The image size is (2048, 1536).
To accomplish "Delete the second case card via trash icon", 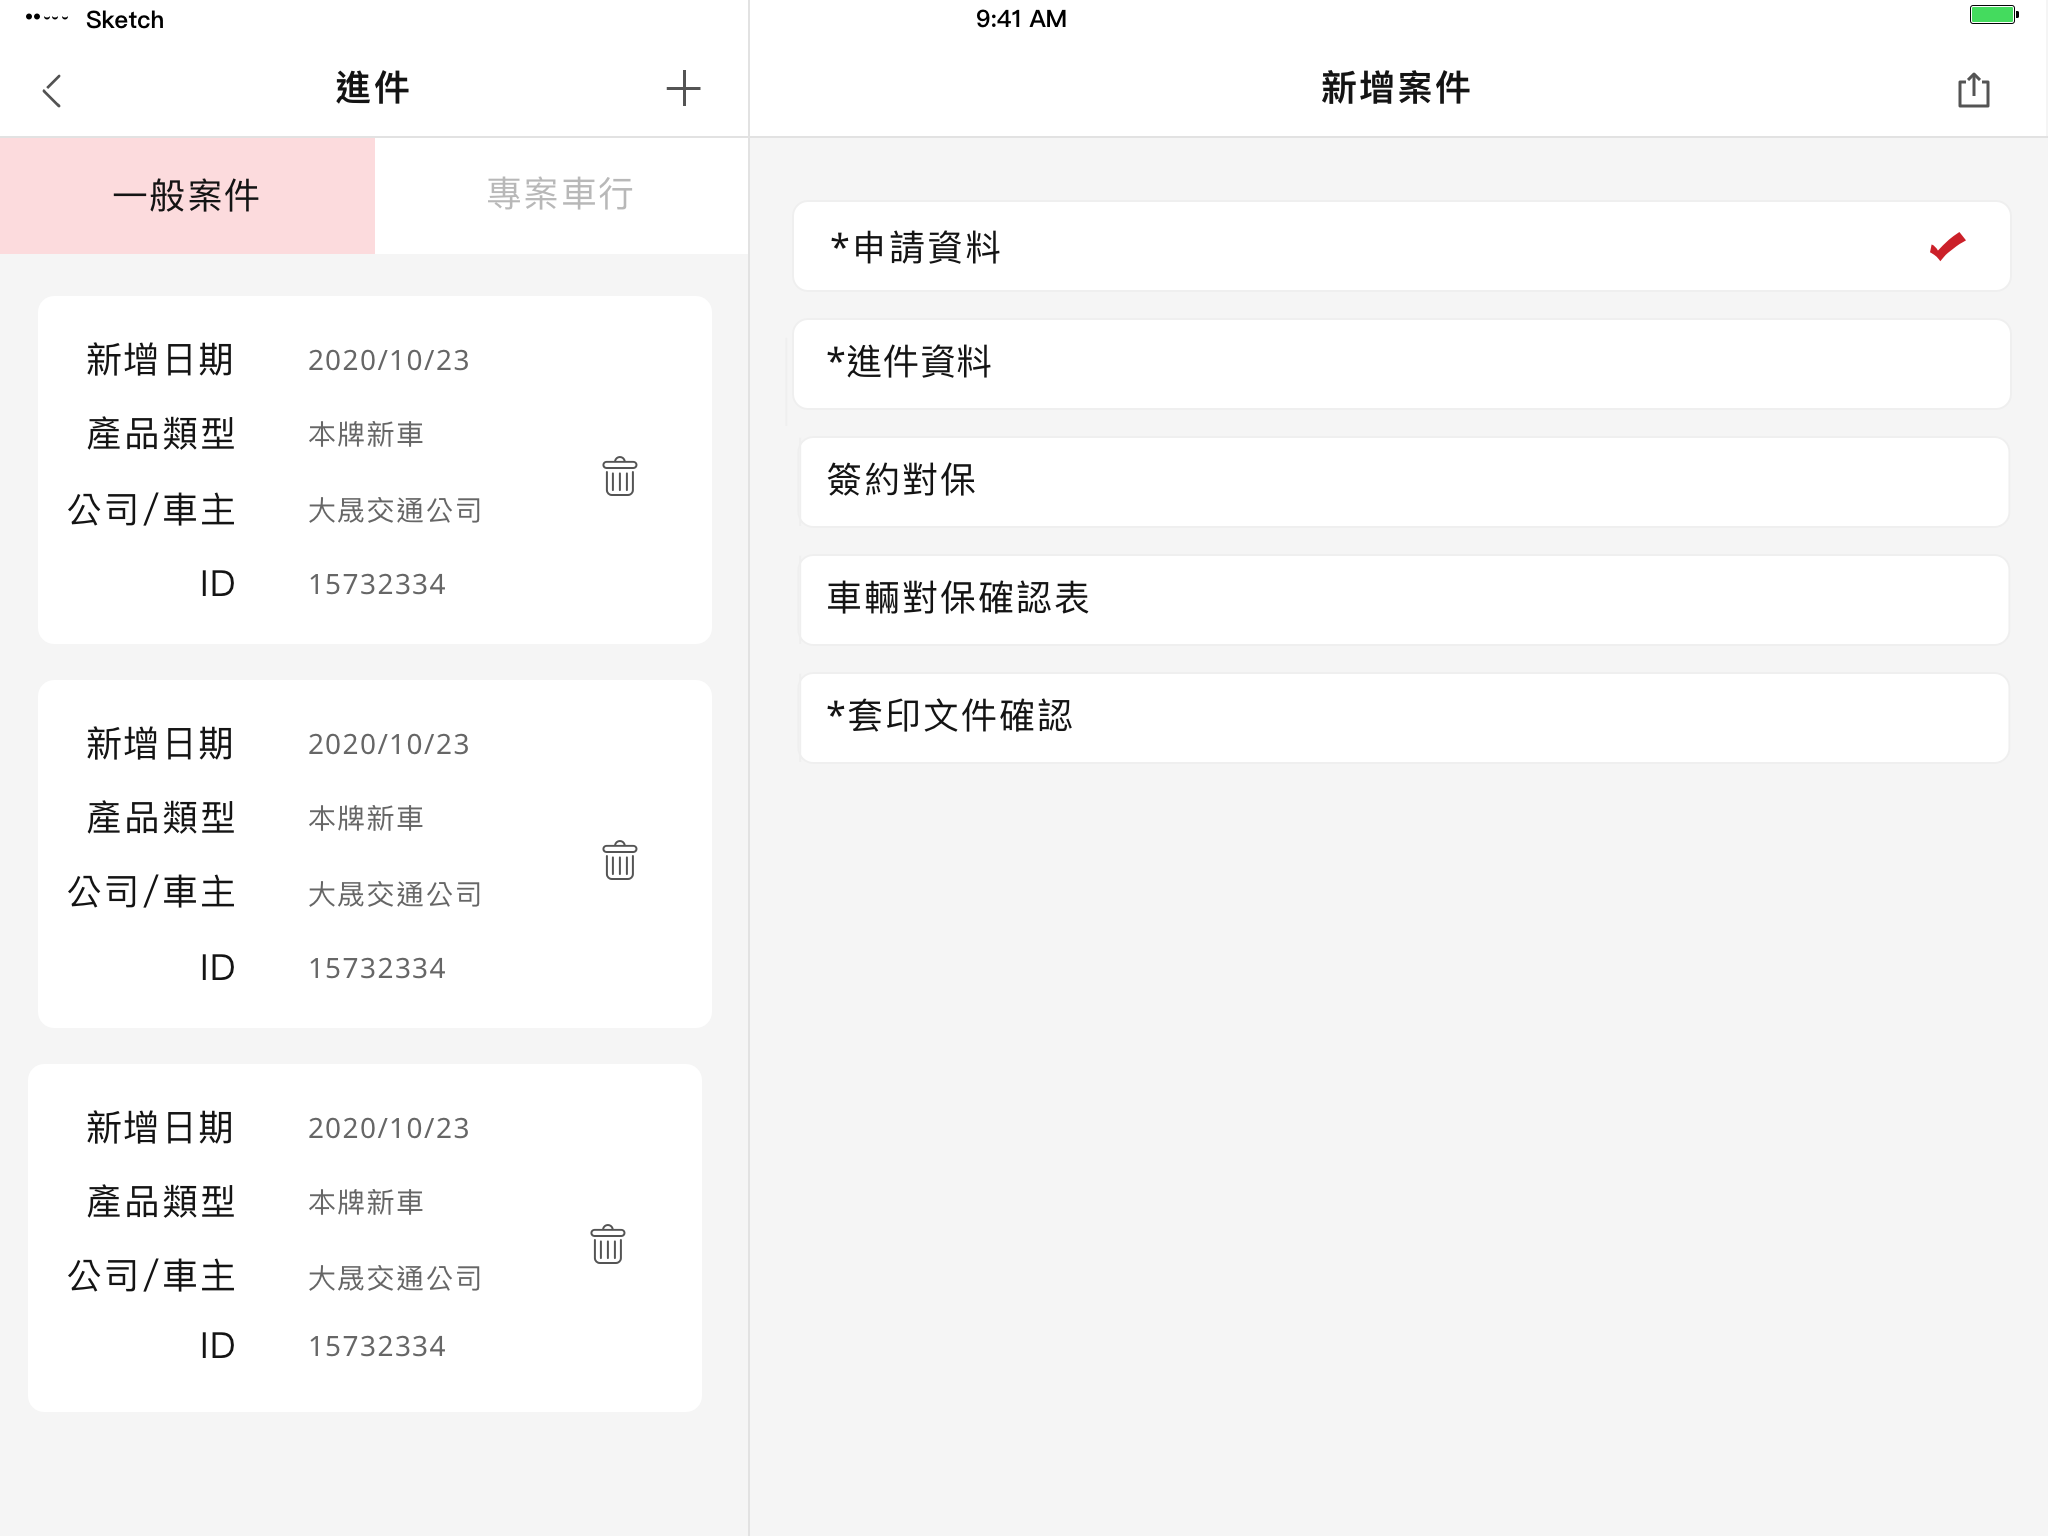I will pyautogui.click(x=620, y=860).
